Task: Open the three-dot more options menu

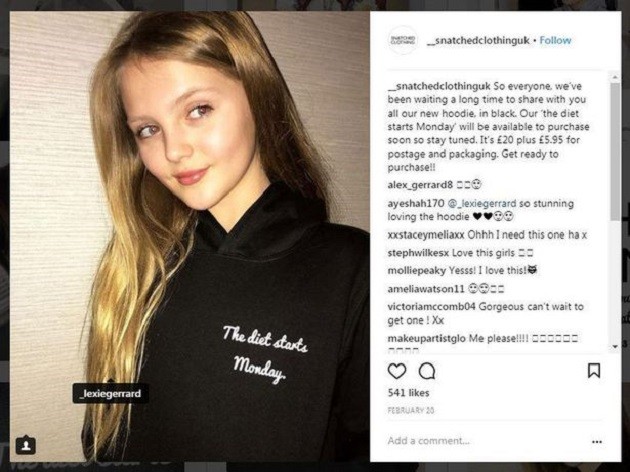Action: click(597, 441)
